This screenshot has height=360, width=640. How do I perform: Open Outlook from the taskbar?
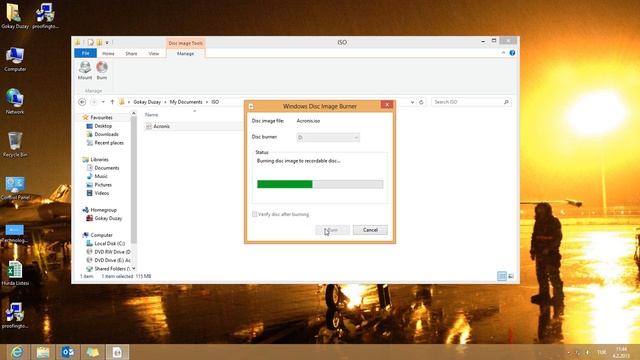coord(67,352)
